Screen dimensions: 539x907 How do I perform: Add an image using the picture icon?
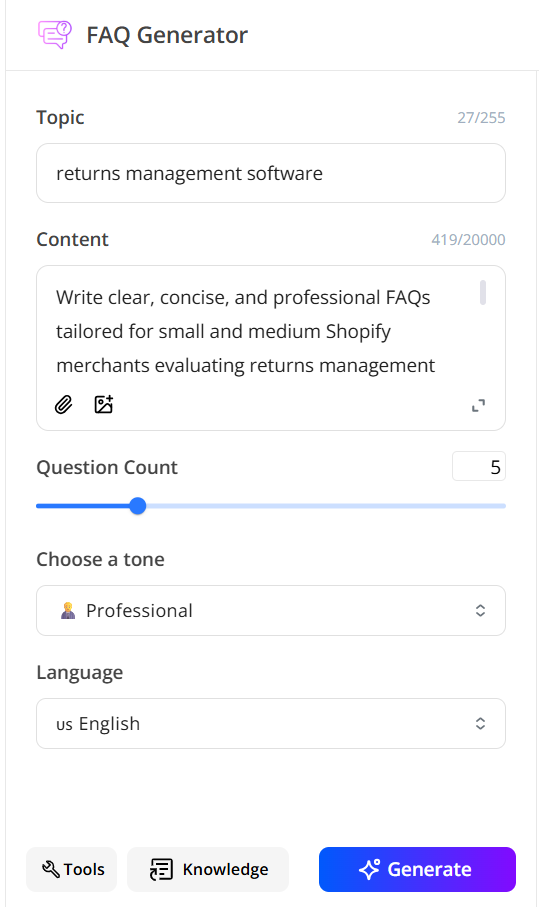pos(104,404)
